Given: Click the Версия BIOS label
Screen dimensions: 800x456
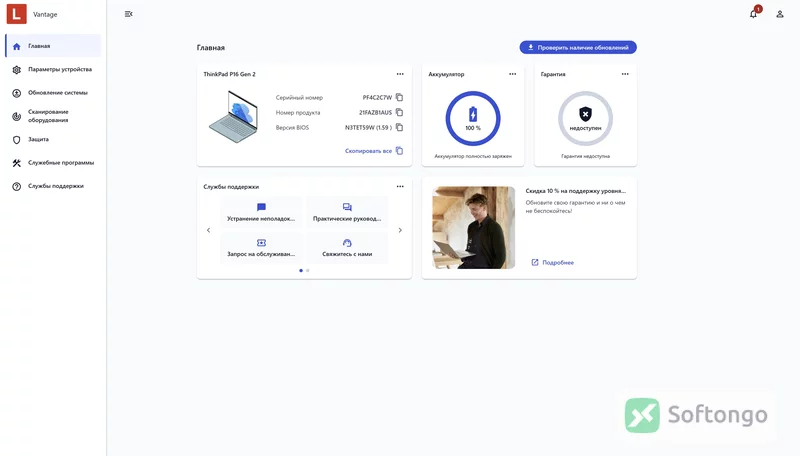Looking at the screenshot, I should (292, 128).
